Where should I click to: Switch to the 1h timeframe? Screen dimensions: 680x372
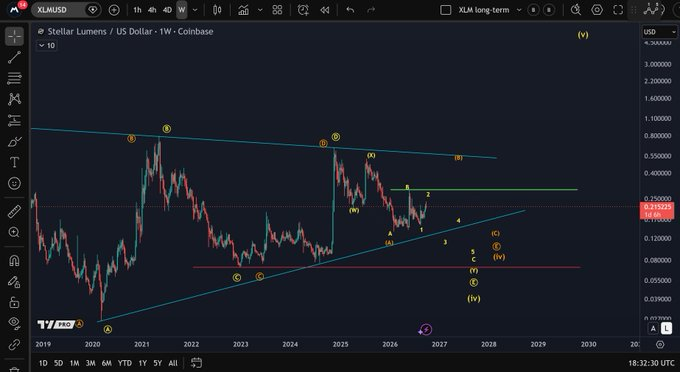click(137, 10)
